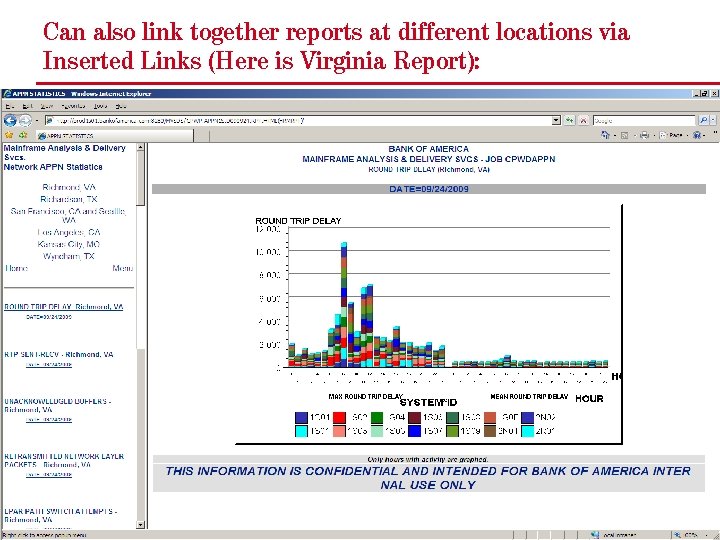Open the View menu

[x=46, y=106]
